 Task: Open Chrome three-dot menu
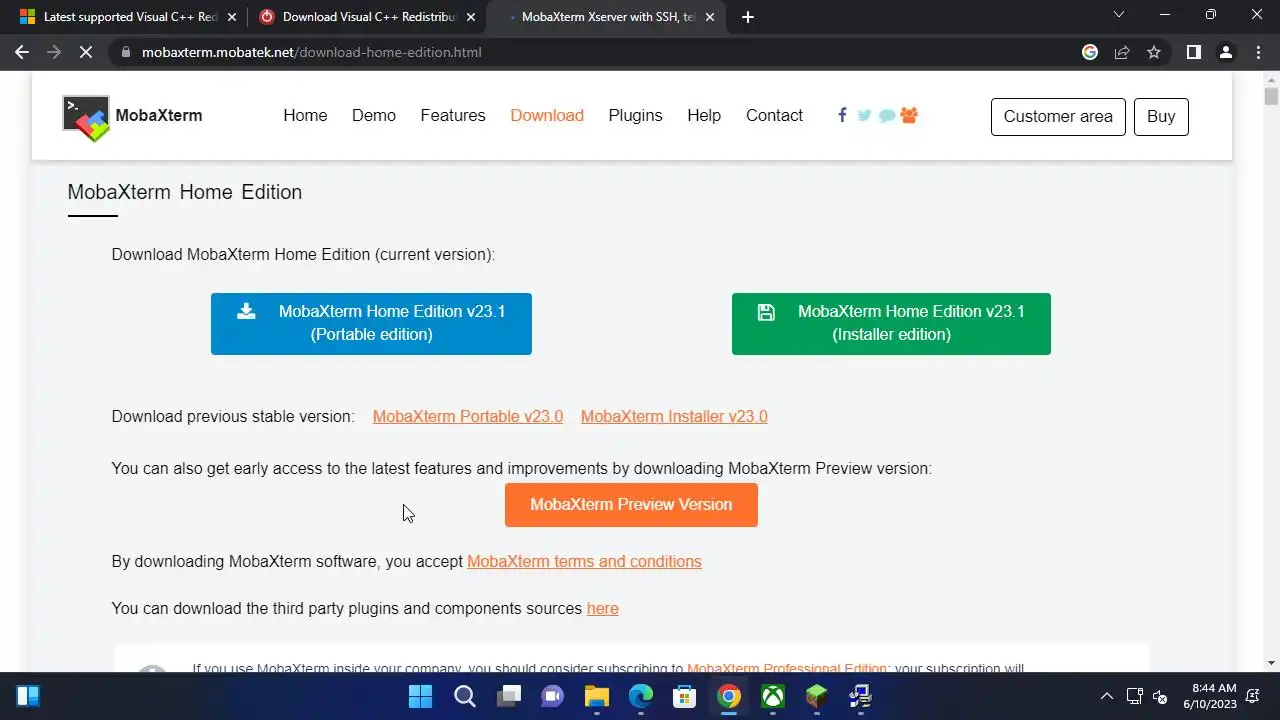(1258, 52)
